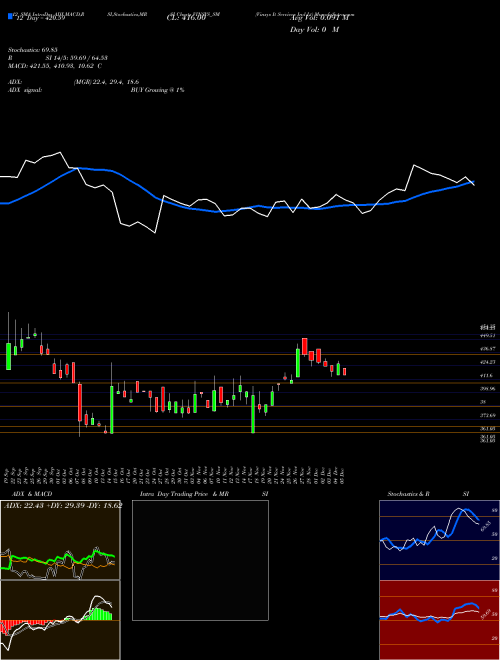The image size is (500, 660).
Task: Click the 'Stochastics & R' panel title
Action: coord(408,494)
